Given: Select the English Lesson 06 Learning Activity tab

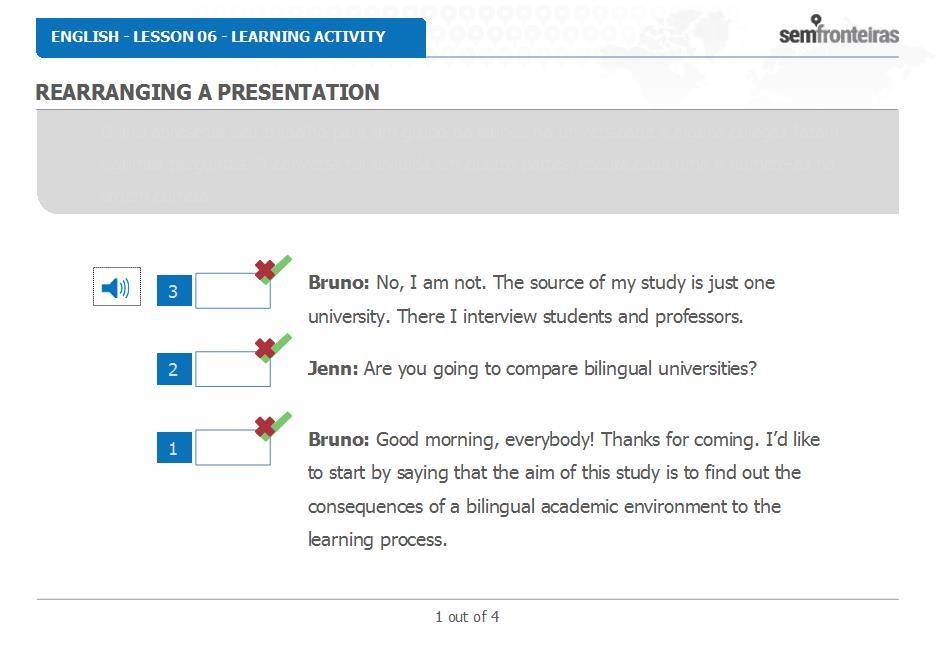Looking at the screenshot, I should tap(231, 37).
